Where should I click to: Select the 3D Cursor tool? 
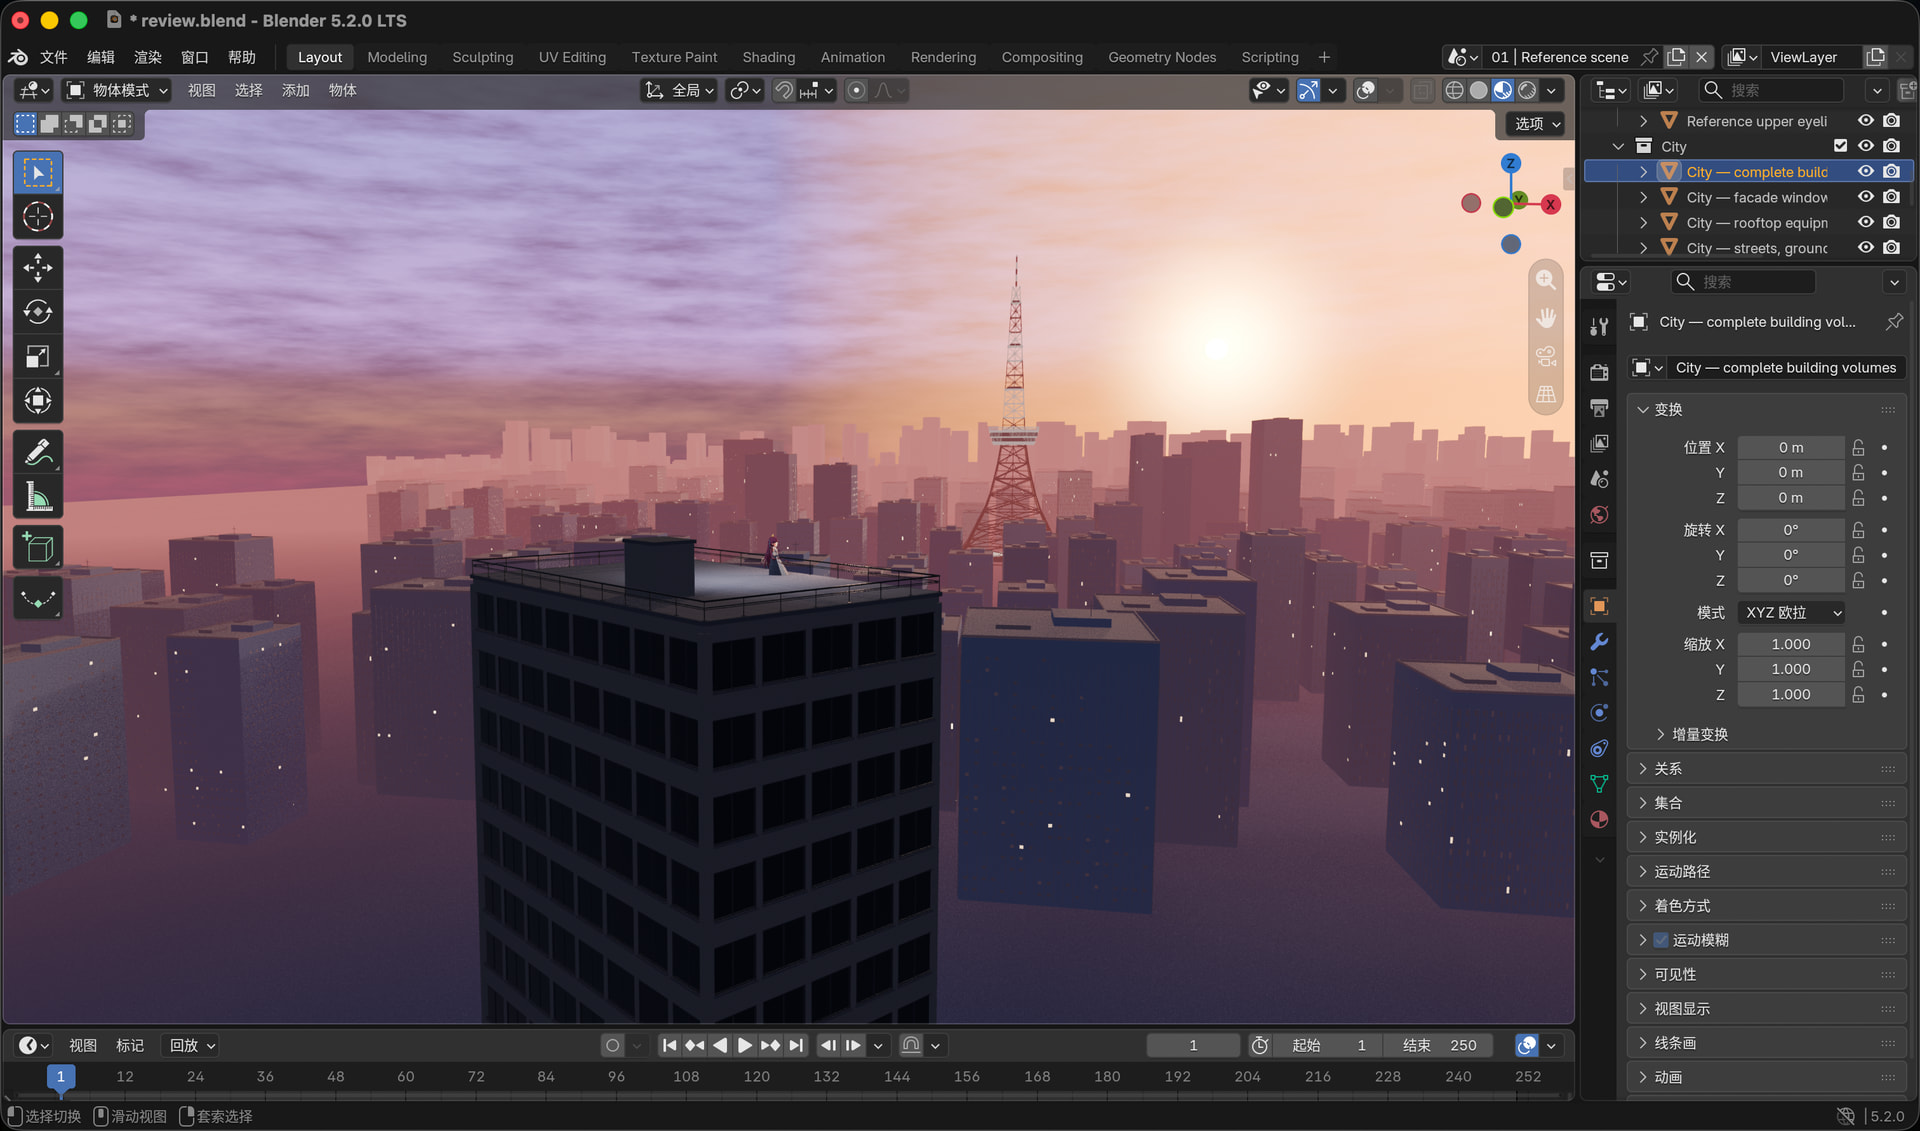(x=38, y=217)
